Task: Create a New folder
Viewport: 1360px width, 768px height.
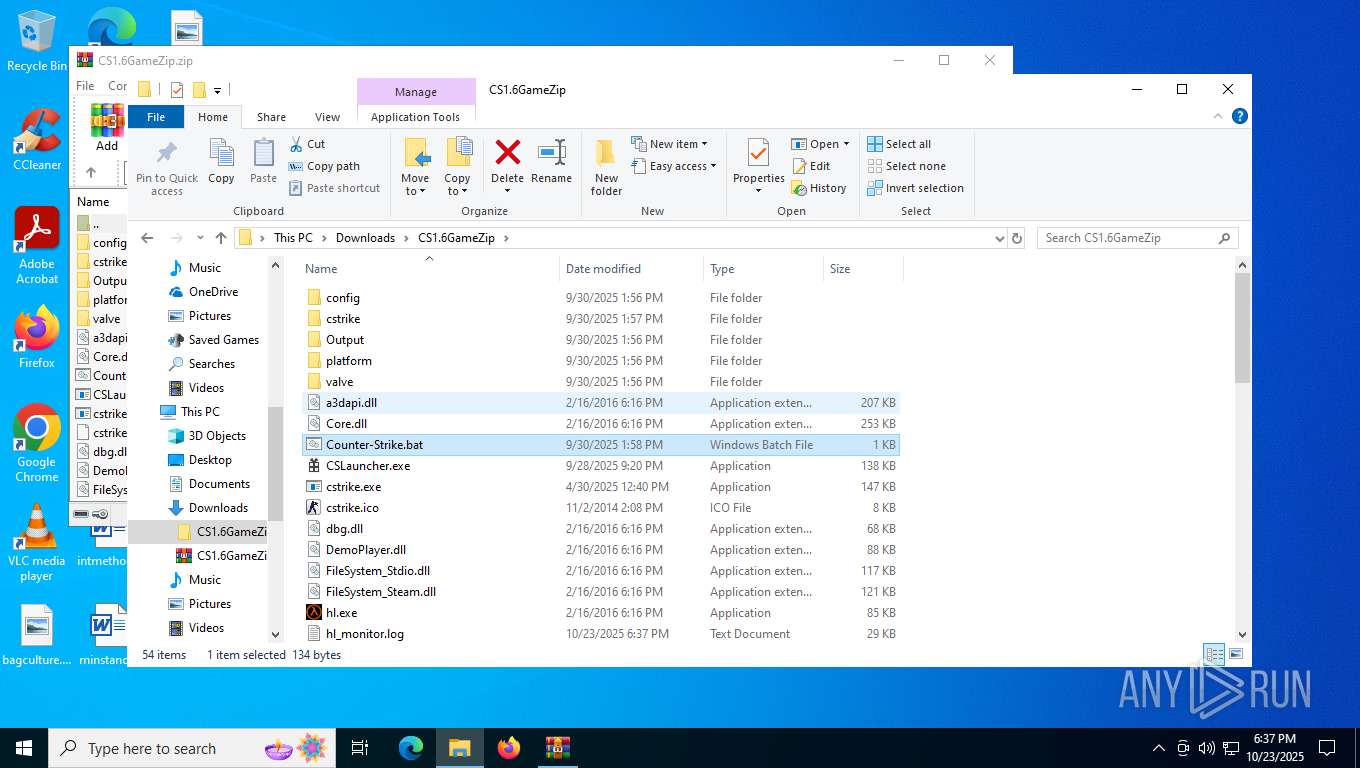Action: [x=606, y=167]
